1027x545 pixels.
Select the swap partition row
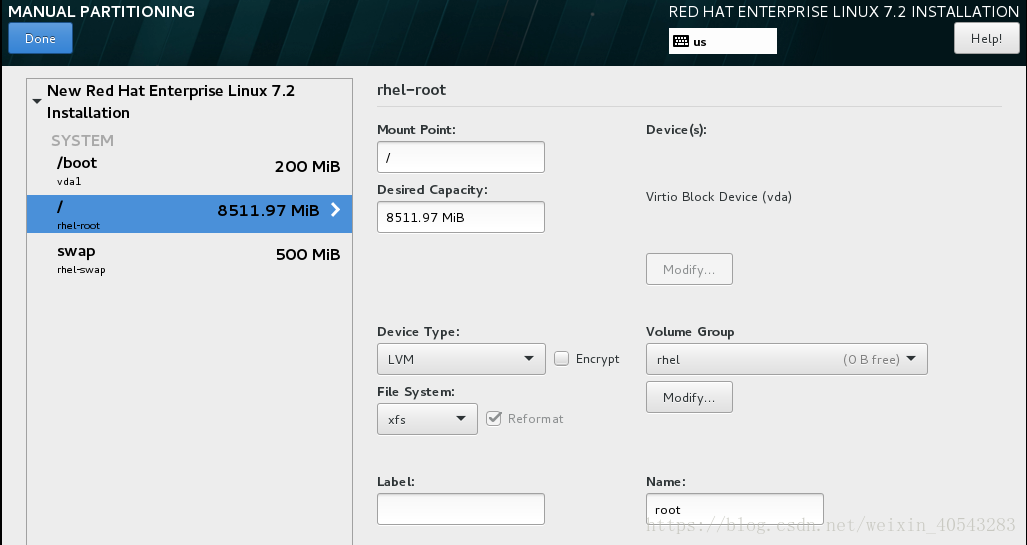[189, 259]
